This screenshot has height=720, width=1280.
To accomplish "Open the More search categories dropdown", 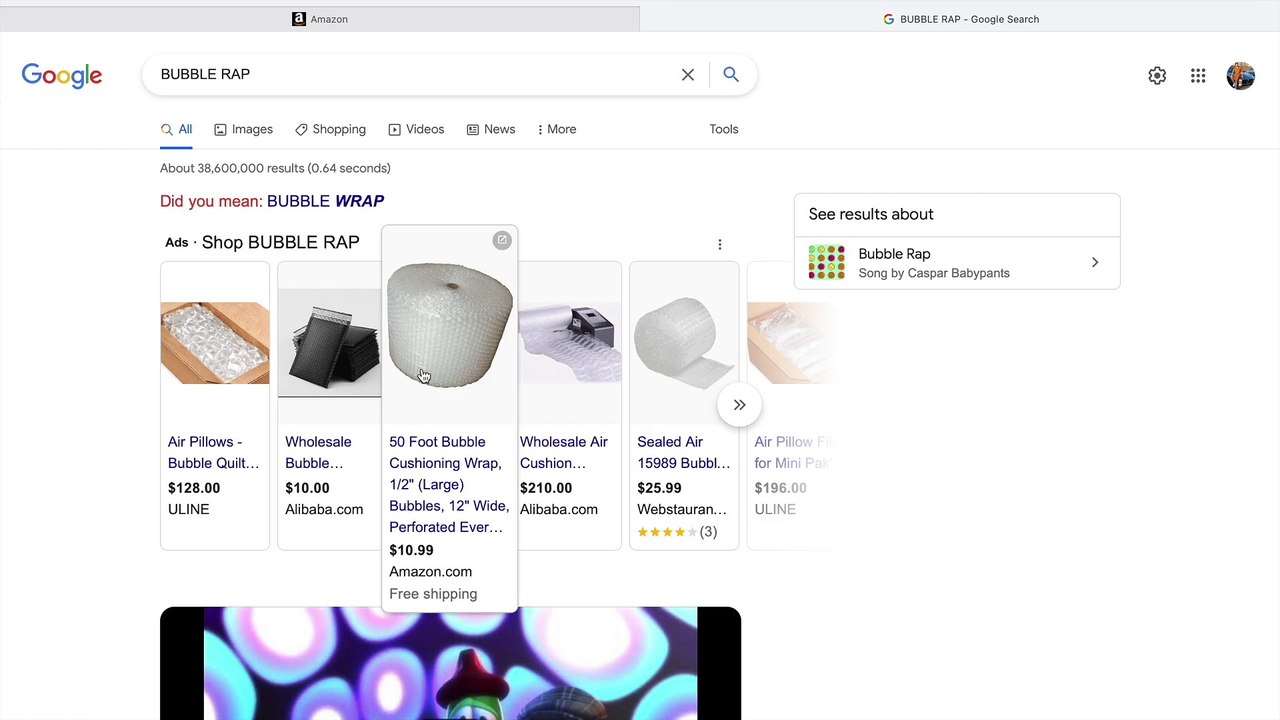I will 557,129.
